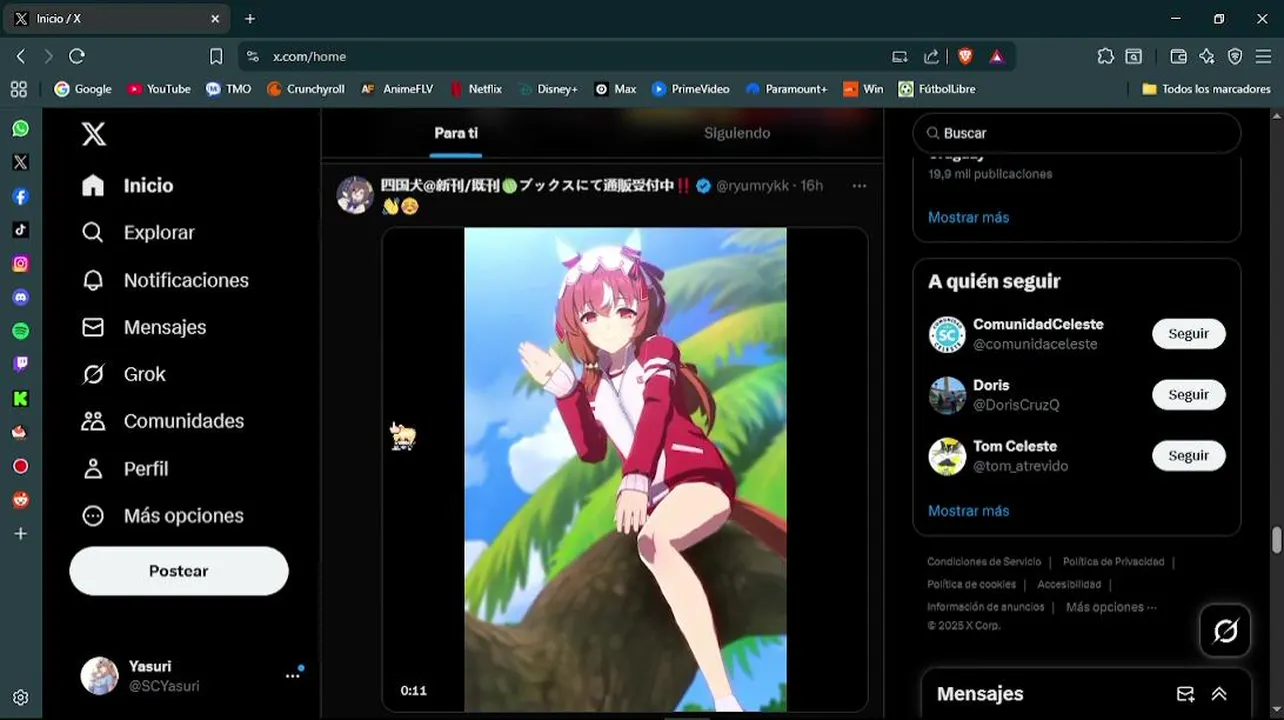Play the anime video in the post
Image resolution: width=1284 pixels, height=720 pixels.
(x=625, y=470)
